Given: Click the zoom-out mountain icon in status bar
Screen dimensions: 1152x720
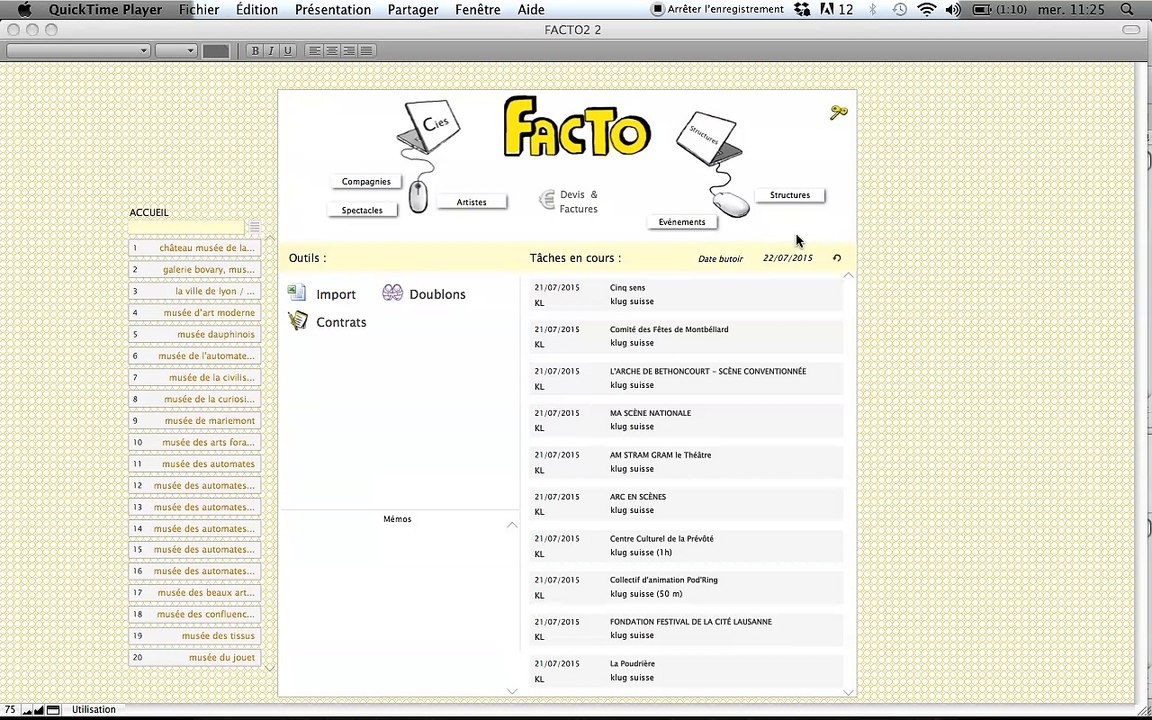Looking at the screenshot, I should [27, 710].
